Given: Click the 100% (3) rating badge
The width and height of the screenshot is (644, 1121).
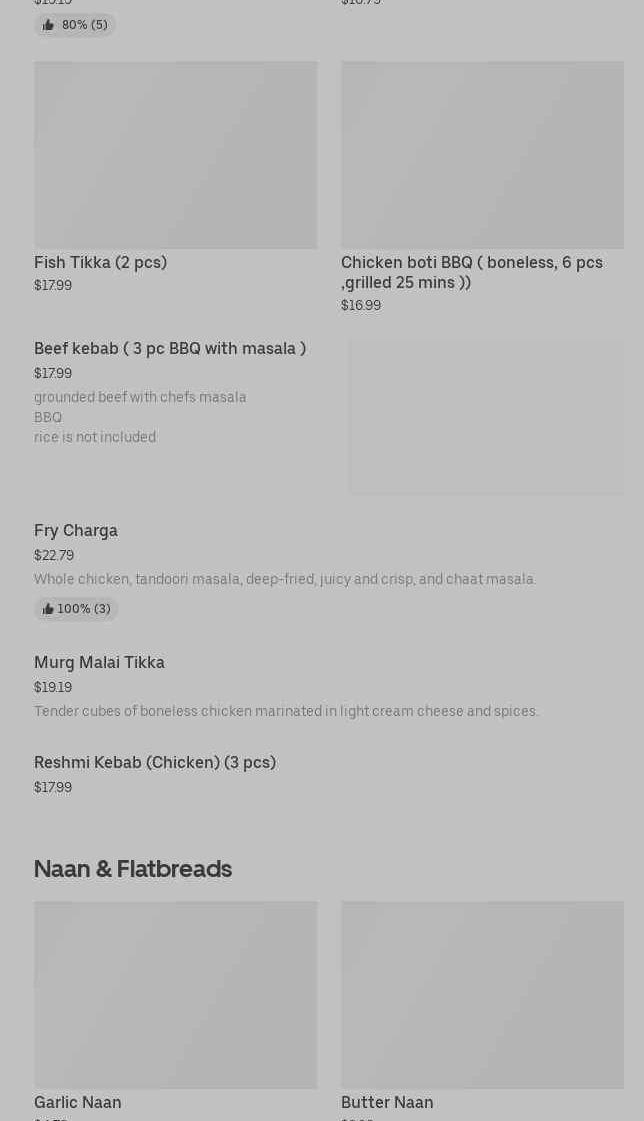Looking at the screenshot, I should (77, 609).
